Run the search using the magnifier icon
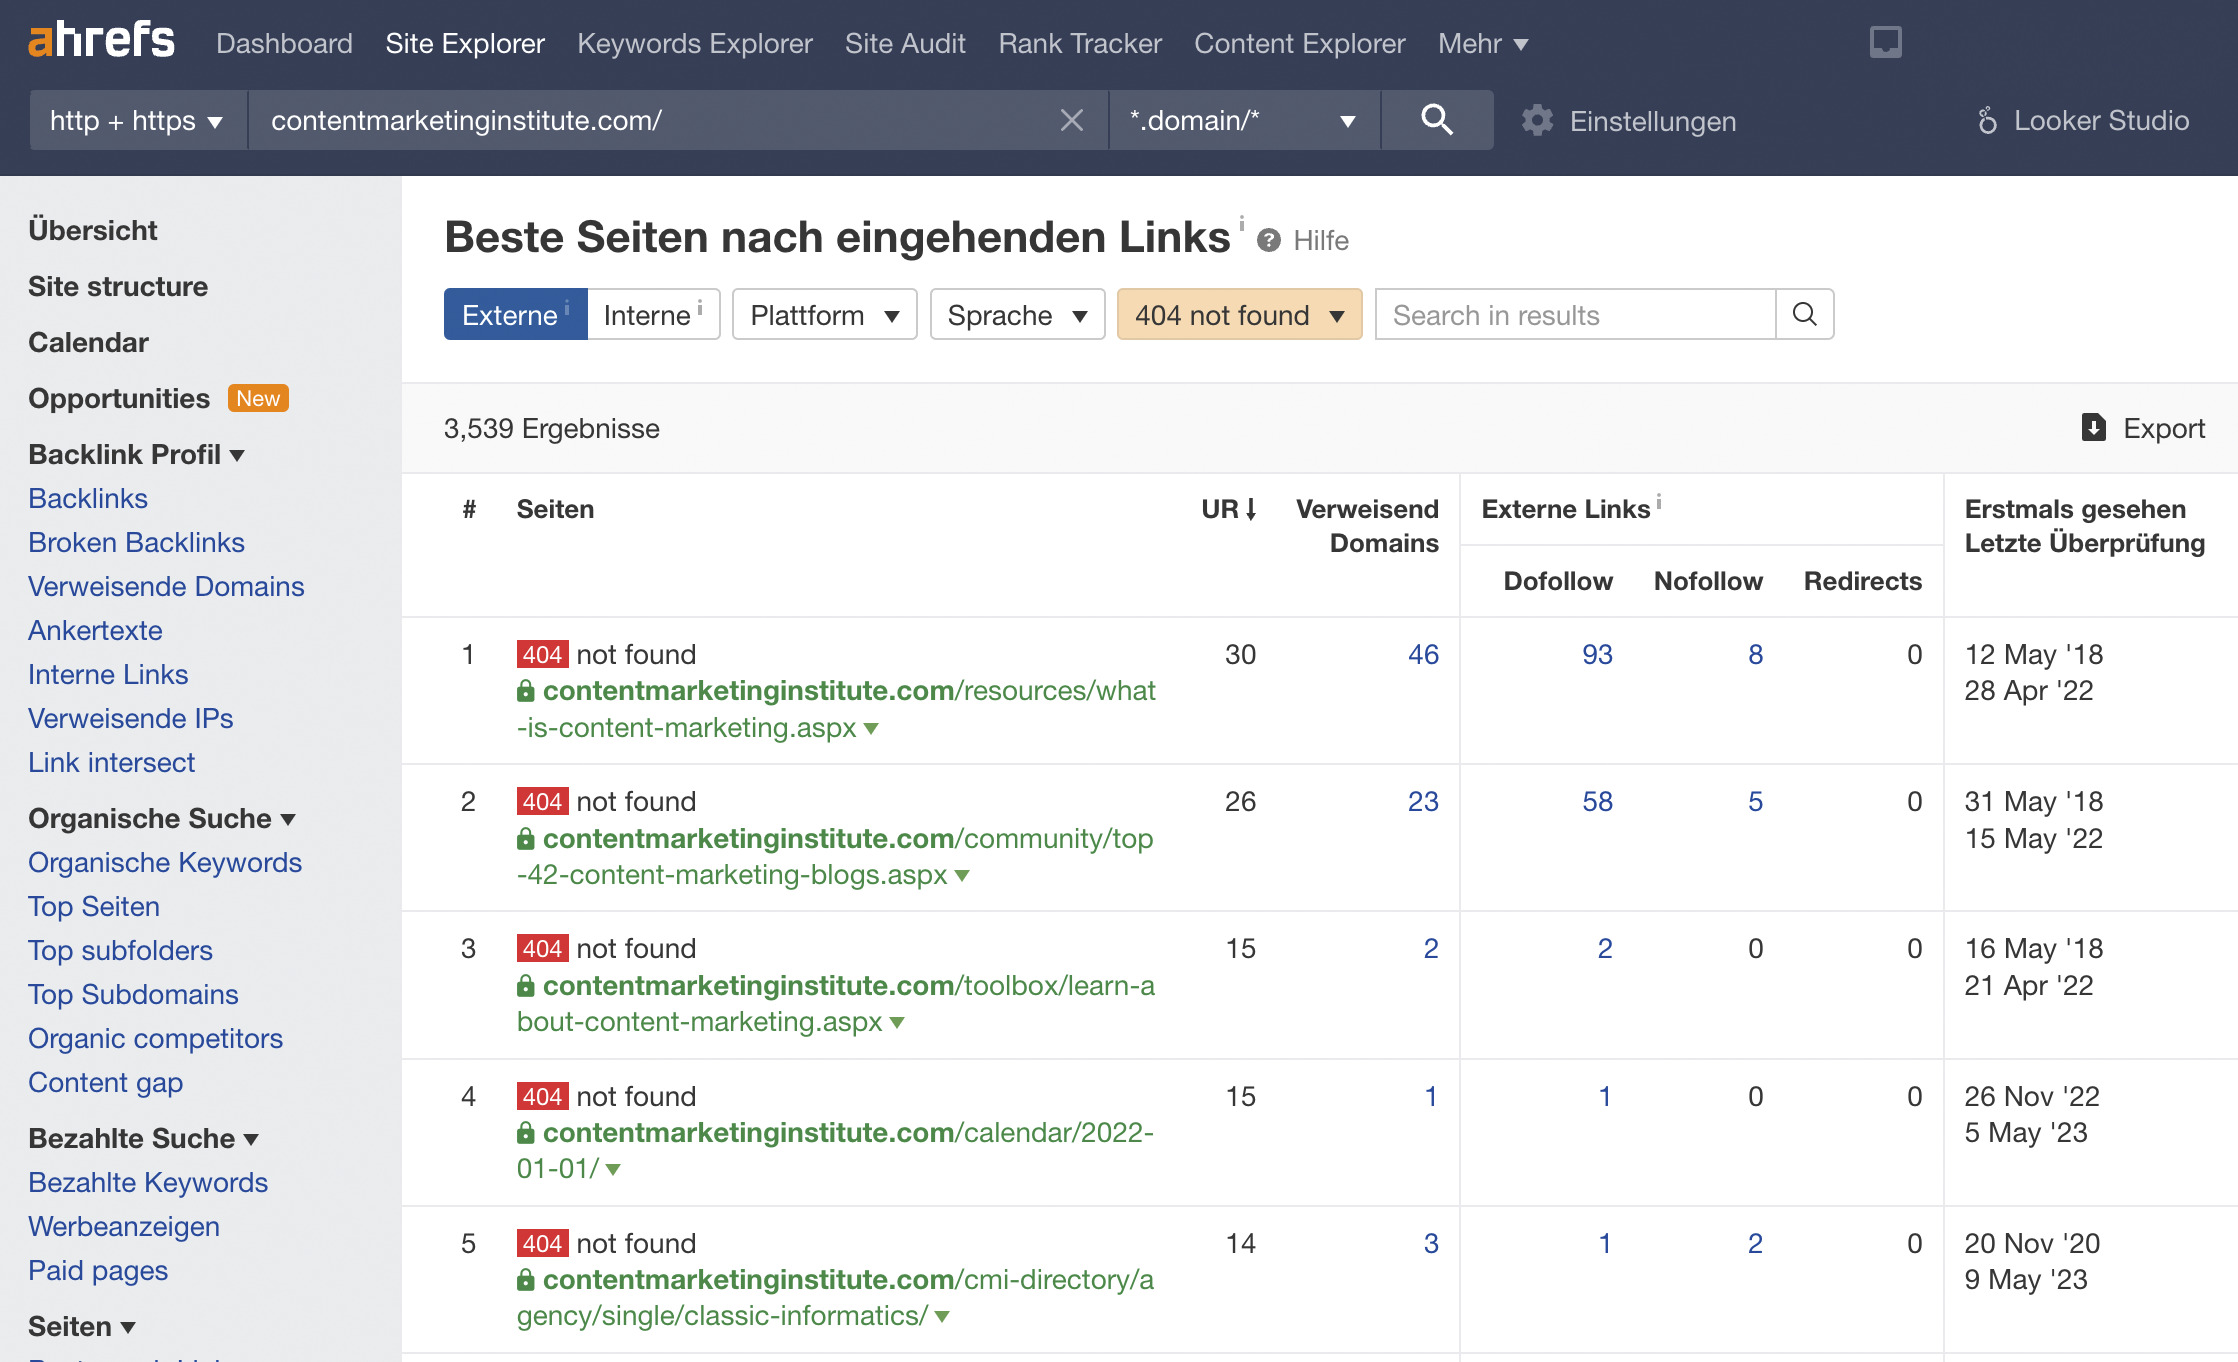Screen dimensions: 2238x1362 tap(1437, 120)
